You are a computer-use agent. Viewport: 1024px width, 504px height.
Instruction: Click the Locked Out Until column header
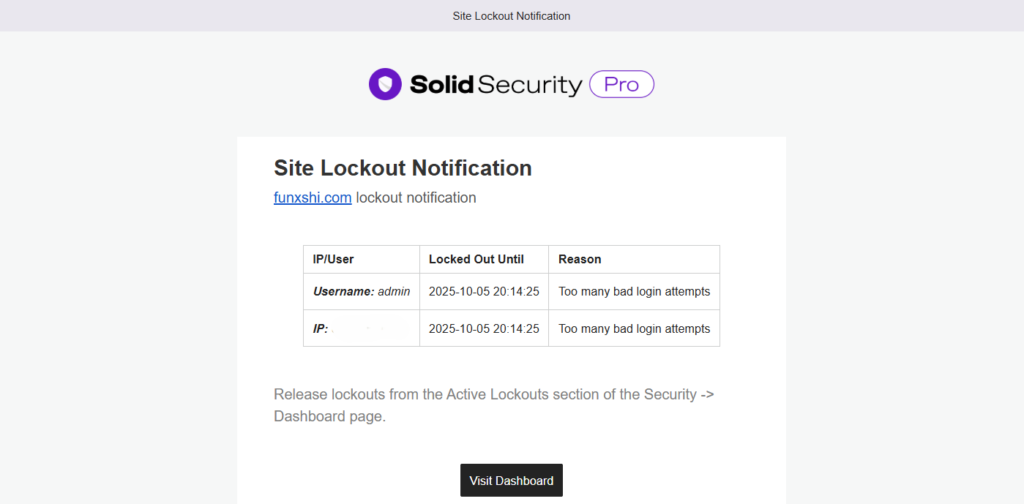(x=475, y=259)
